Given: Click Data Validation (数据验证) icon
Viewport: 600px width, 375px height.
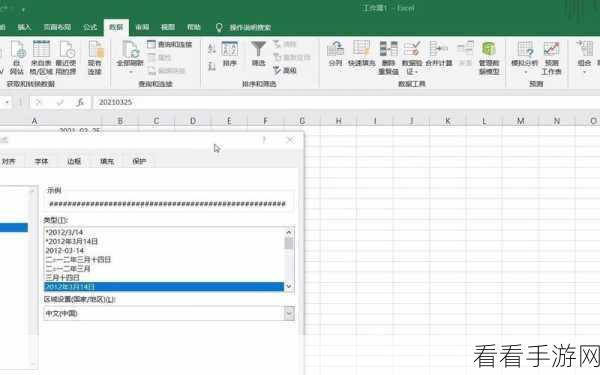Looking at the screenshot, I should 412,49.
